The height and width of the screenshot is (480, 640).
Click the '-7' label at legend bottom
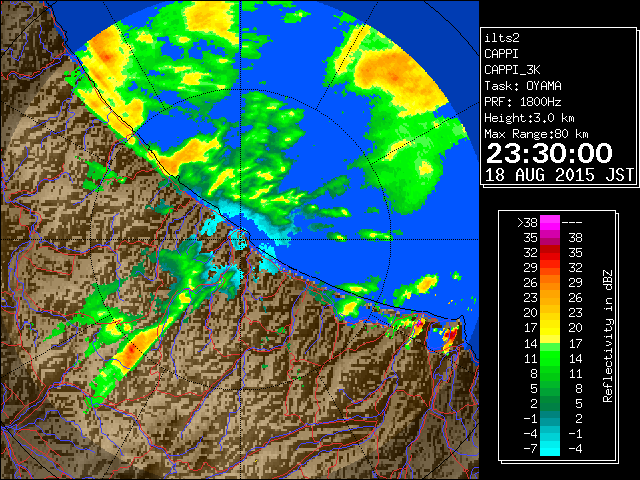[x=530, y=449]
